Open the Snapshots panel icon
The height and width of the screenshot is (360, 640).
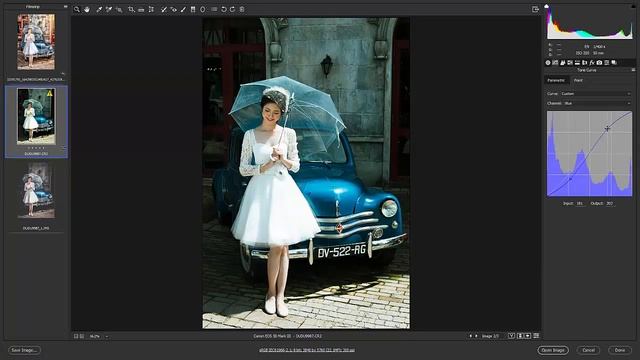[614, 62]
